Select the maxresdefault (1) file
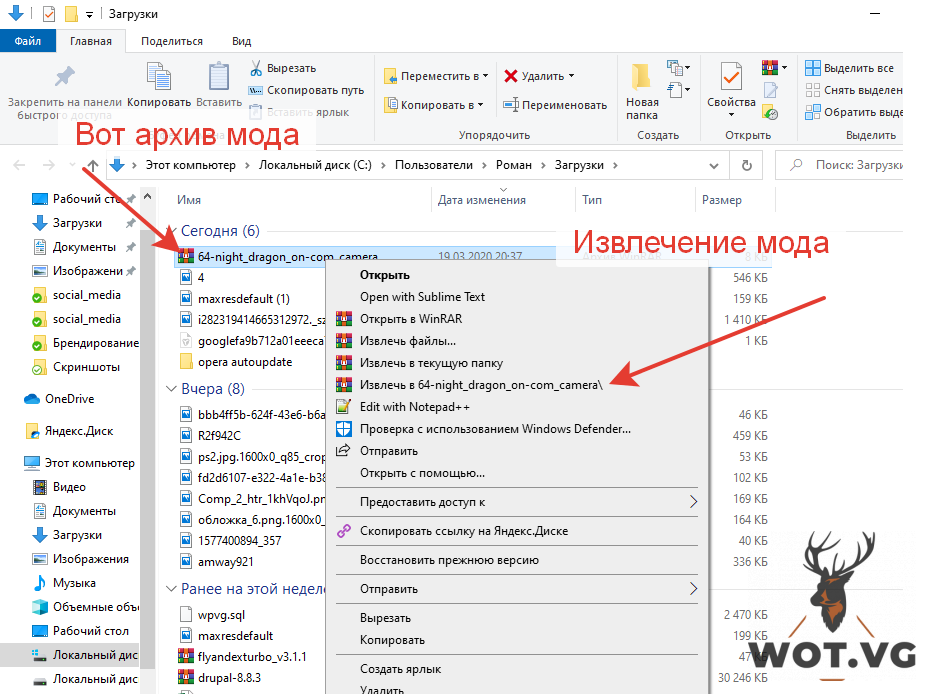 [x=244, y=298]
